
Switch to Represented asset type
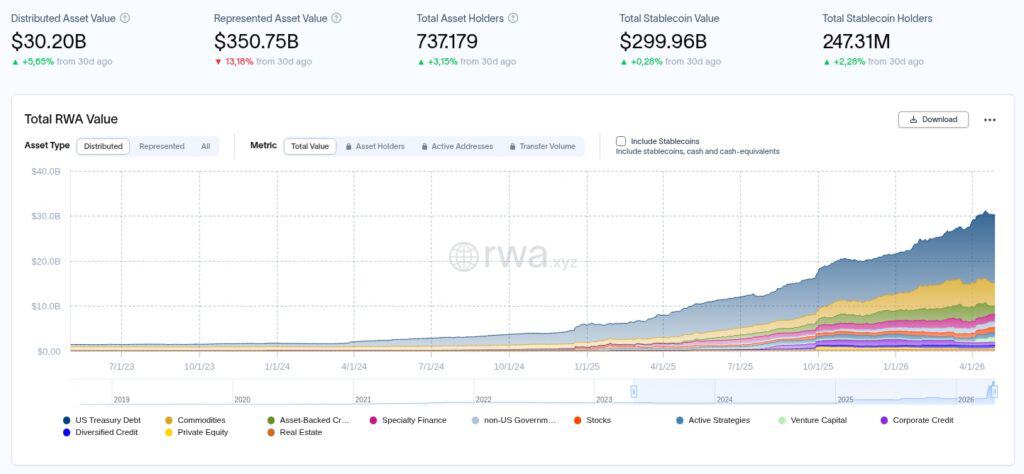pyautogui.click(x=162, y=146)
